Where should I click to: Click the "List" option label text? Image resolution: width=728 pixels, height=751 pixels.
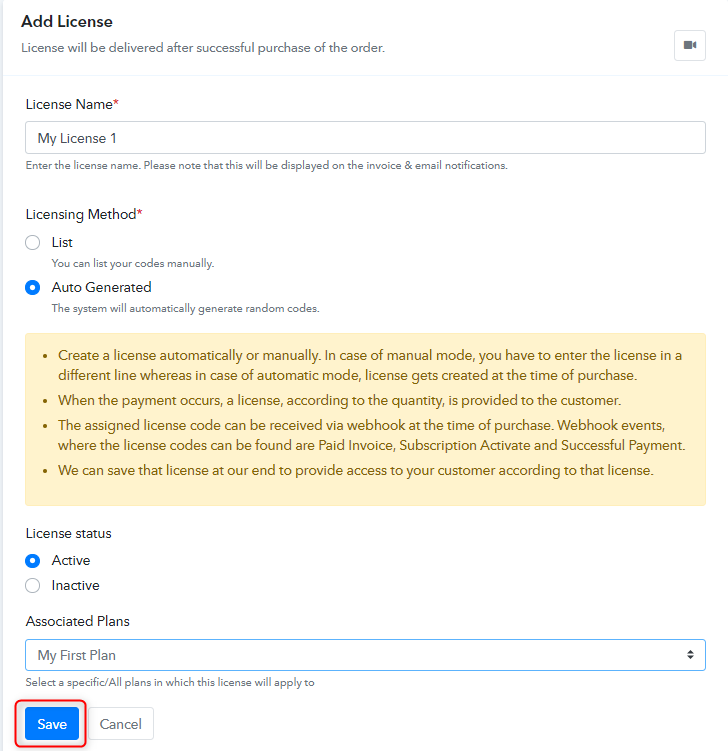click(x=62, y=242)
